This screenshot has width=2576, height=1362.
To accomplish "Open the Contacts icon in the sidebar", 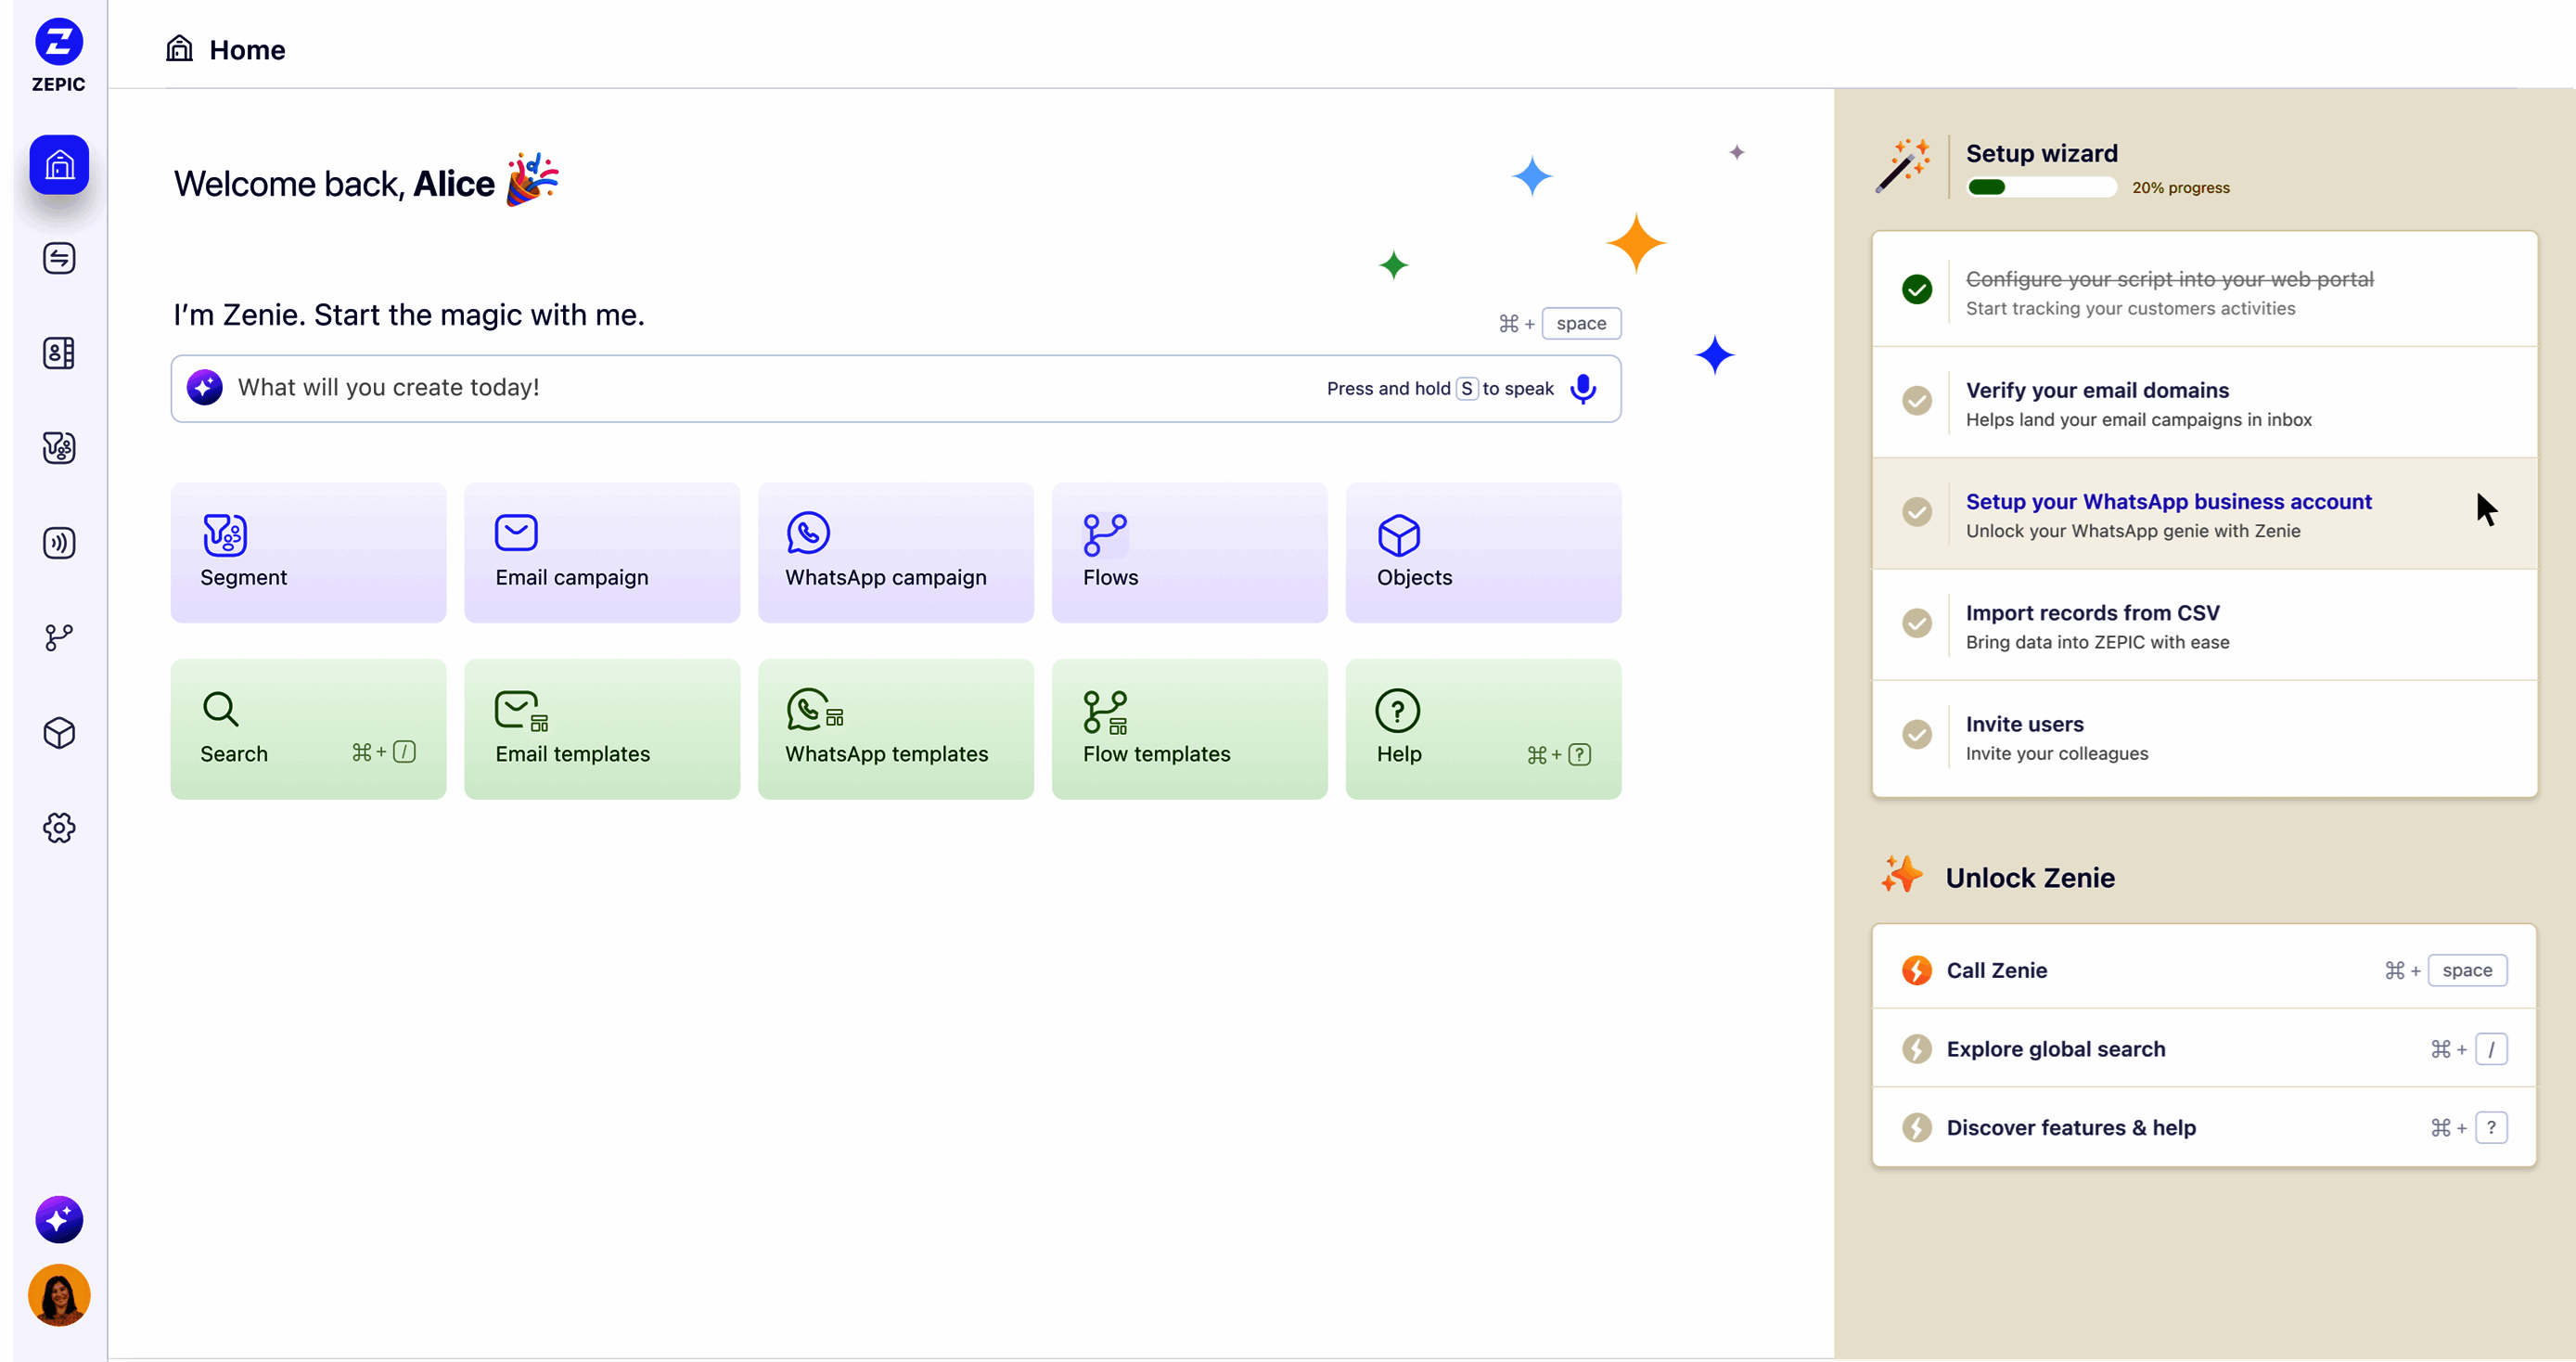I will point(59,353).
